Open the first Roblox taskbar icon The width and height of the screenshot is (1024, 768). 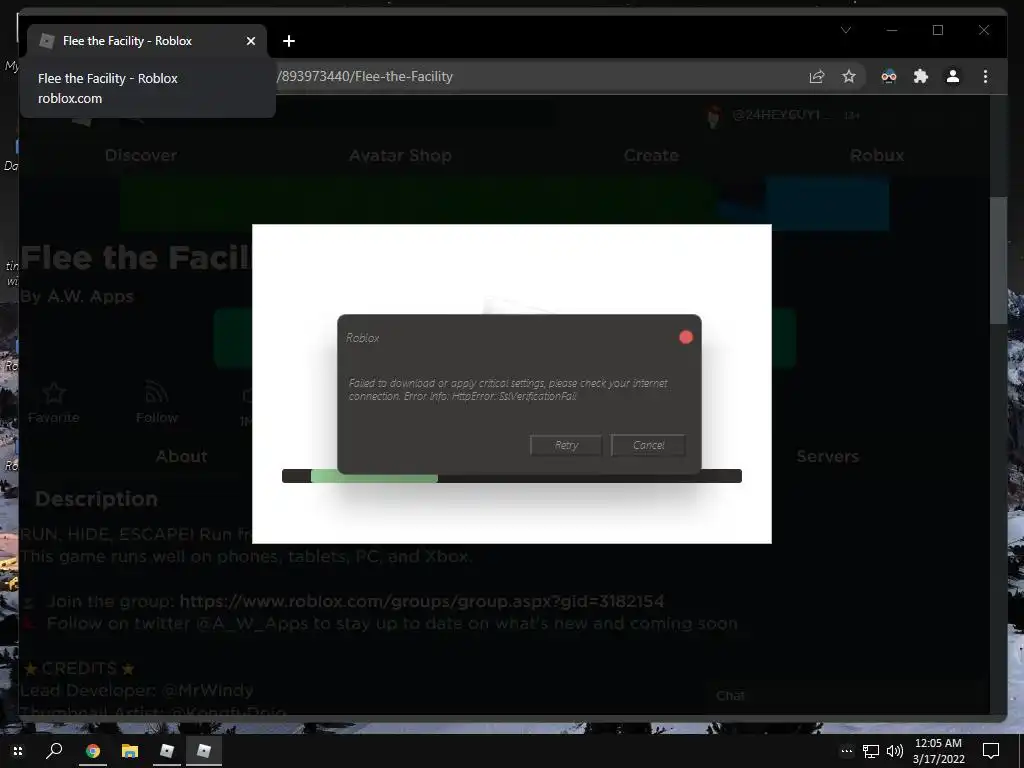(x=167, y=751)
